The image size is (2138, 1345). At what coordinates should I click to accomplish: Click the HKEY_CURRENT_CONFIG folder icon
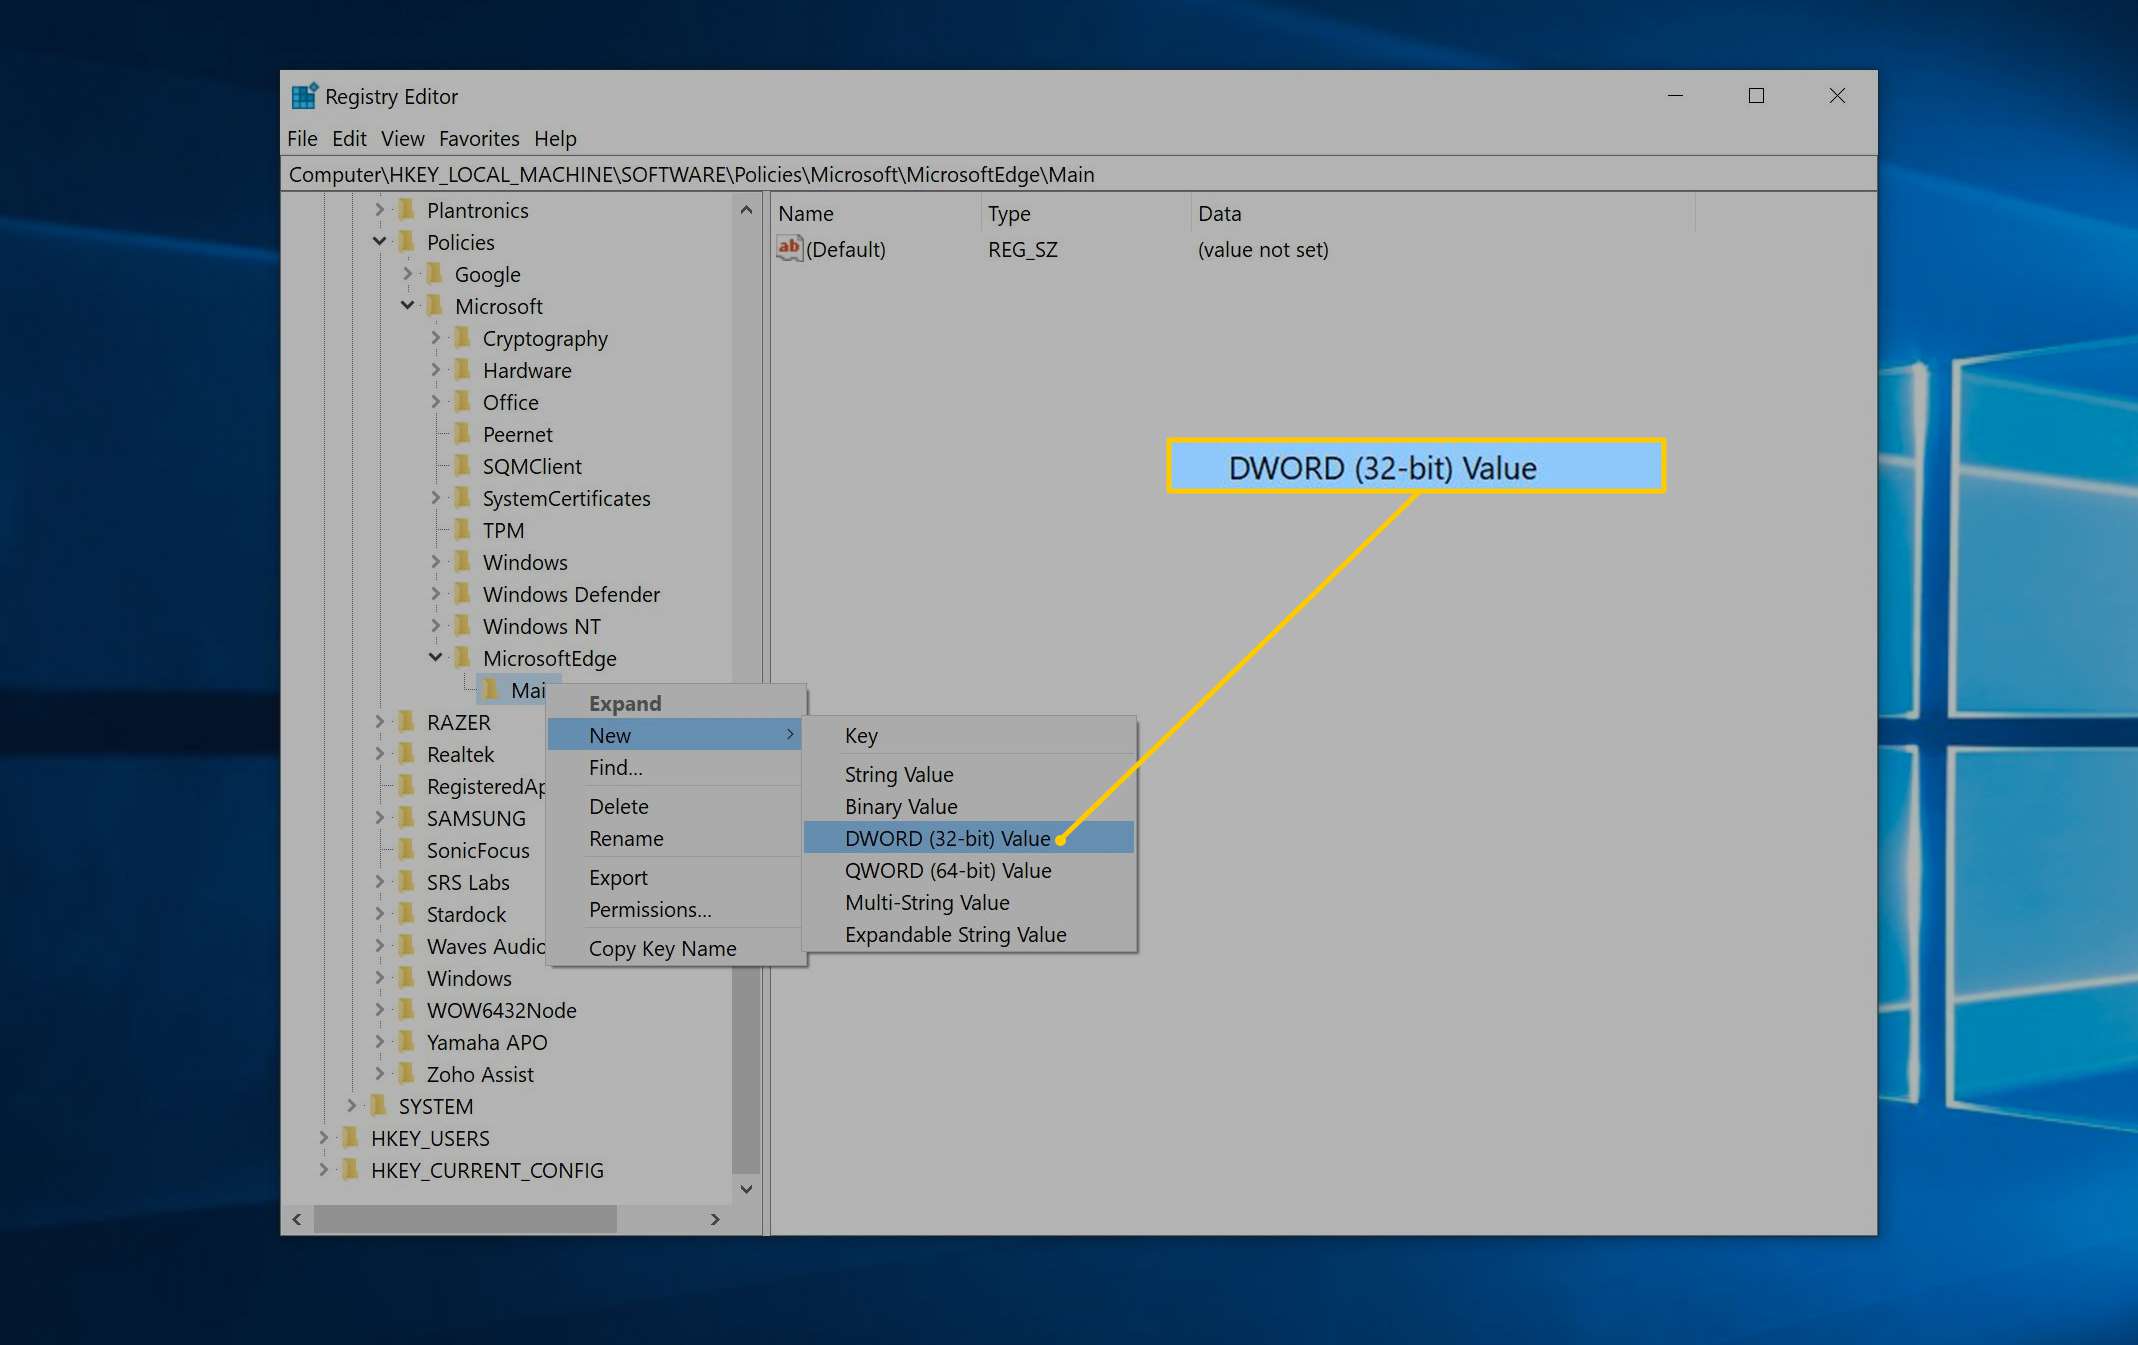[x=350, y=1170]
